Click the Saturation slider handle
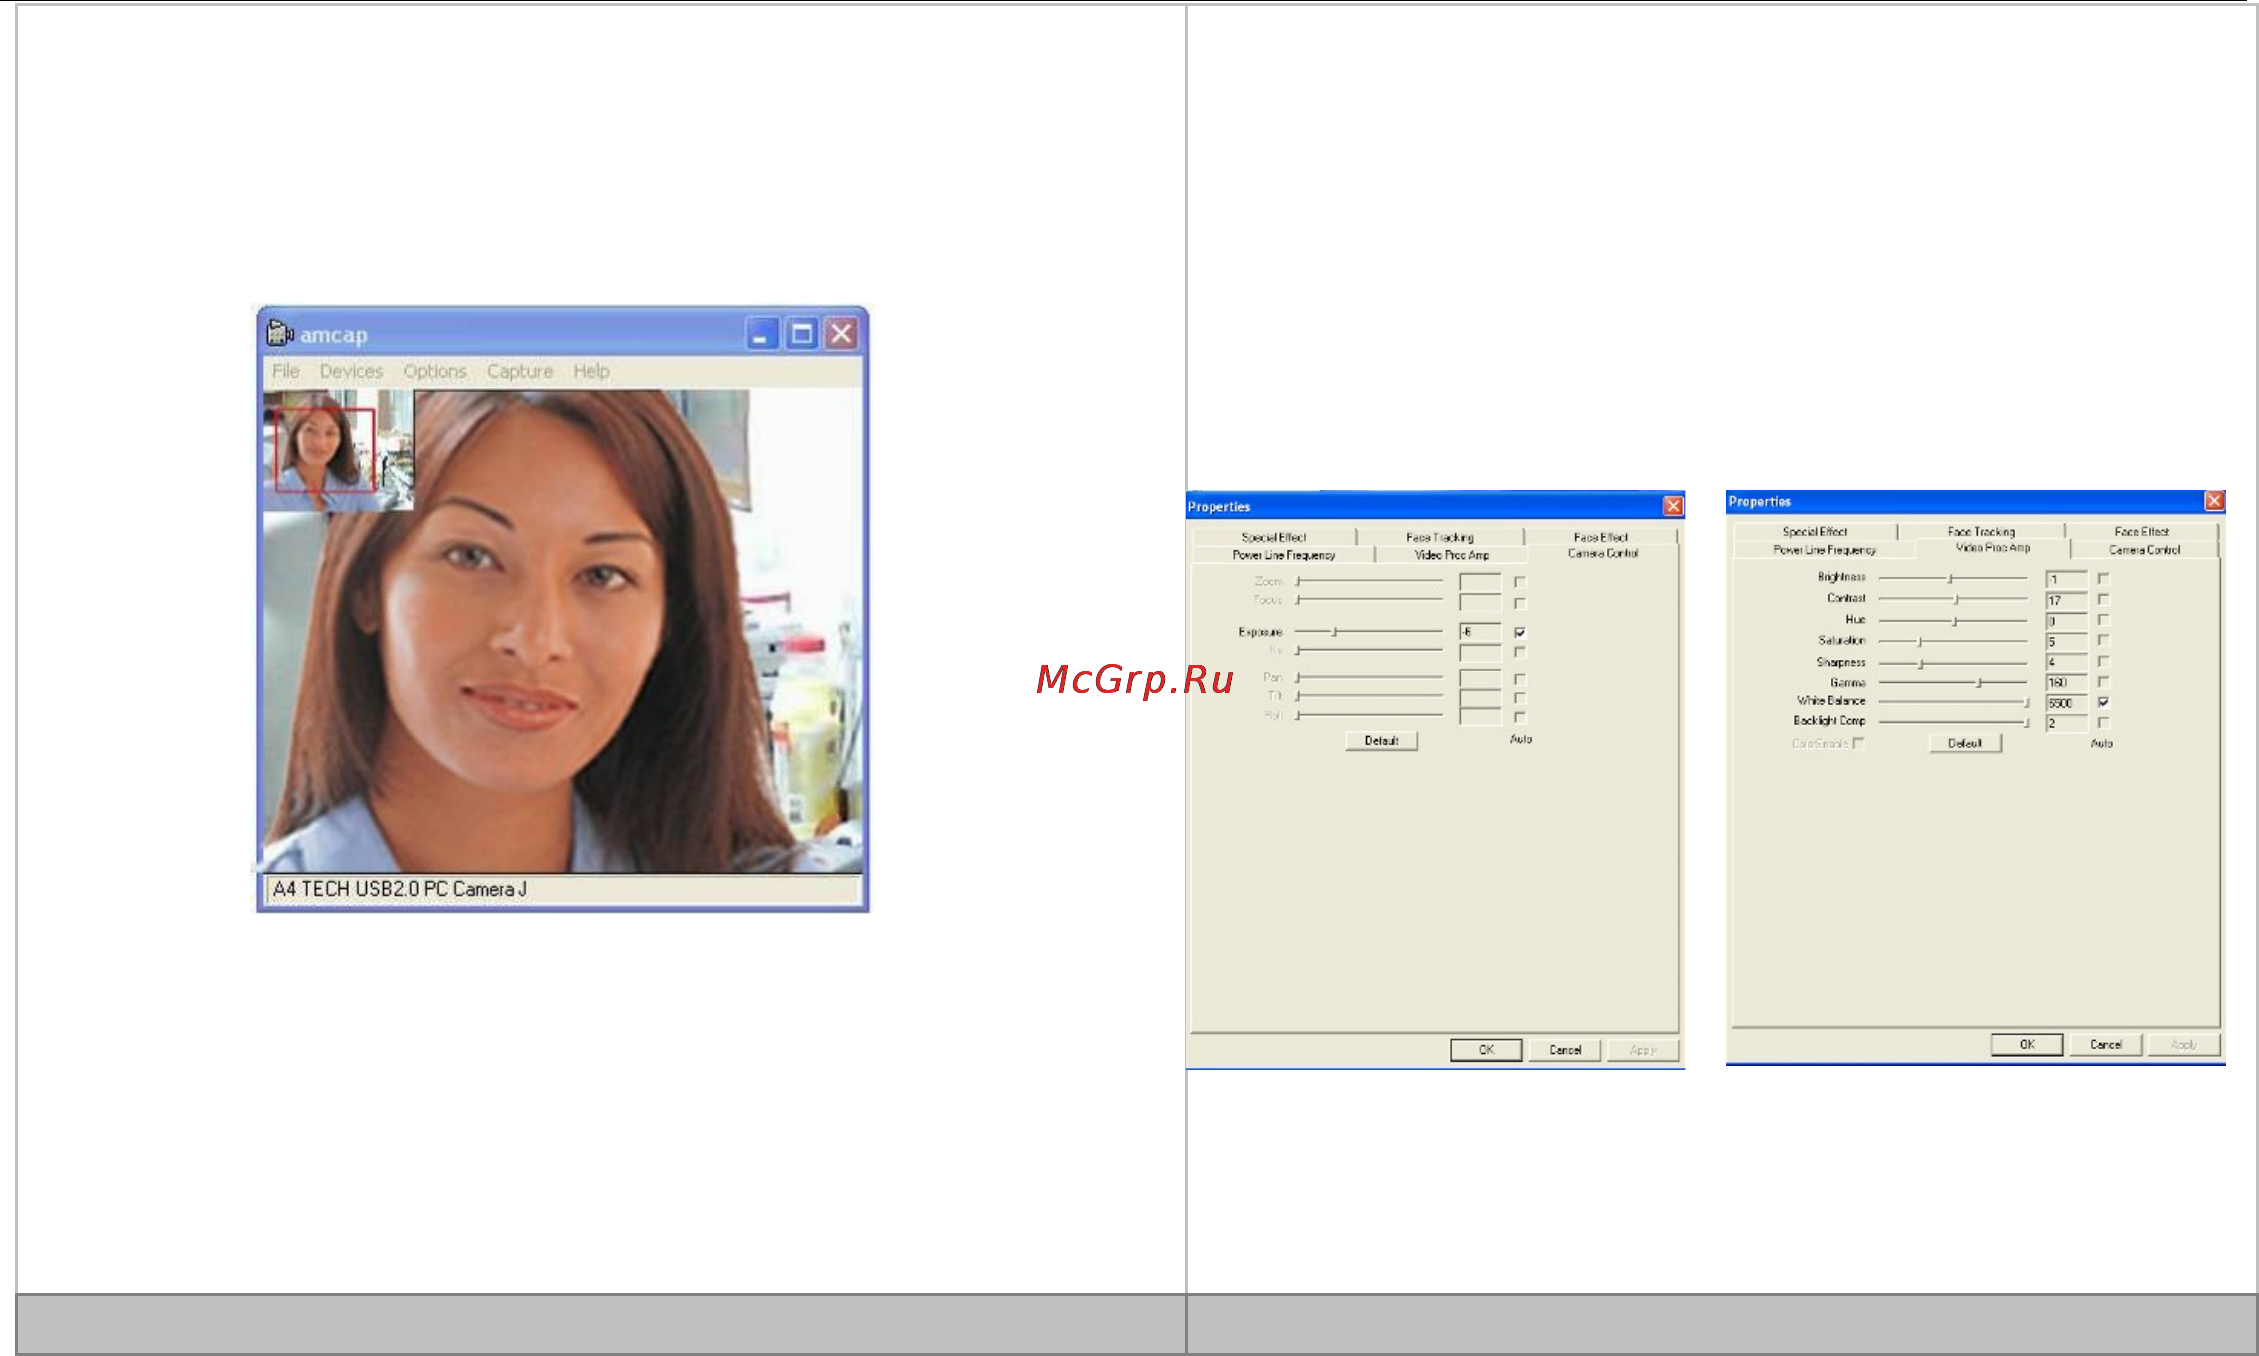This screenshot has height=1356, width=2259. click(1920, 641)
